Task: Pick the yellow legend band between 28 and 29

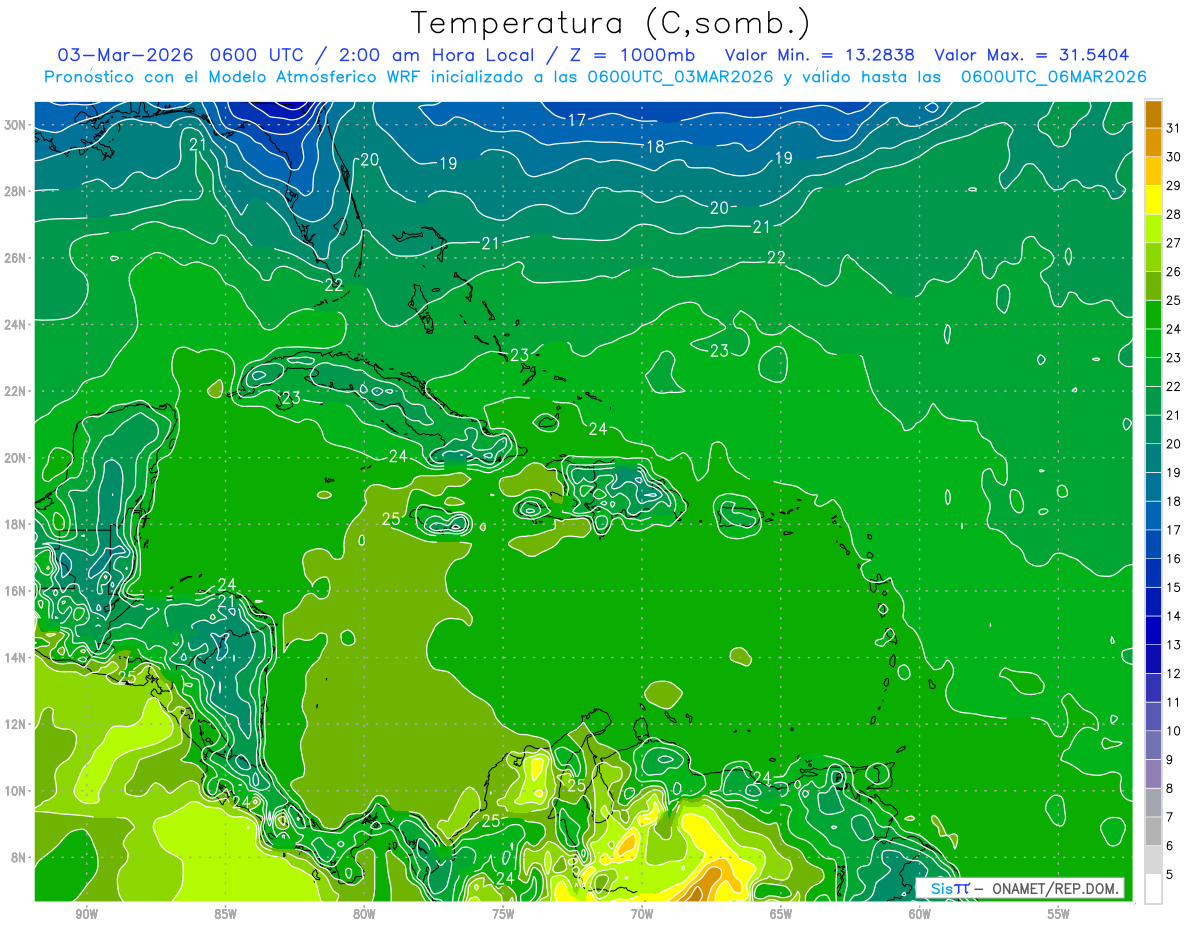Action: click(1153, 199)
